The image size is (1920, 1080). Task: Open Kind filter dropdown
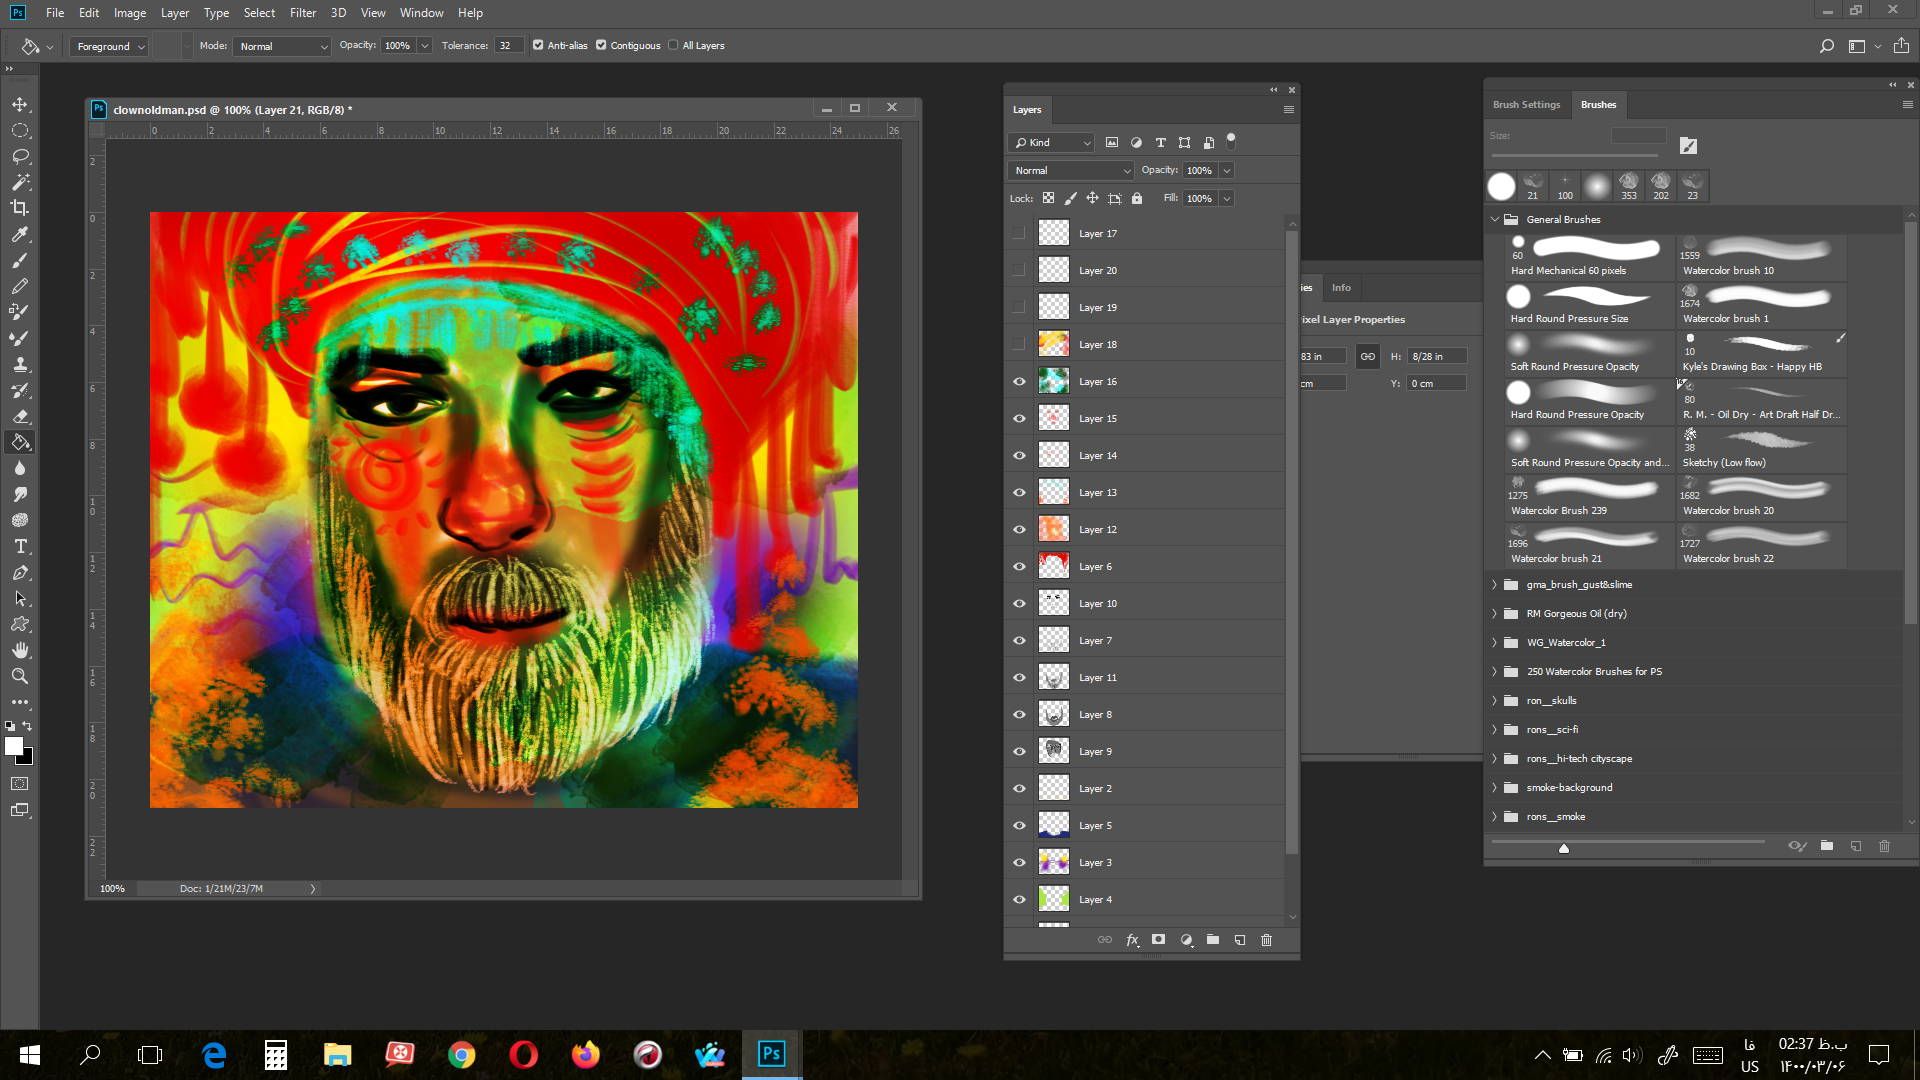[1051, 143]
